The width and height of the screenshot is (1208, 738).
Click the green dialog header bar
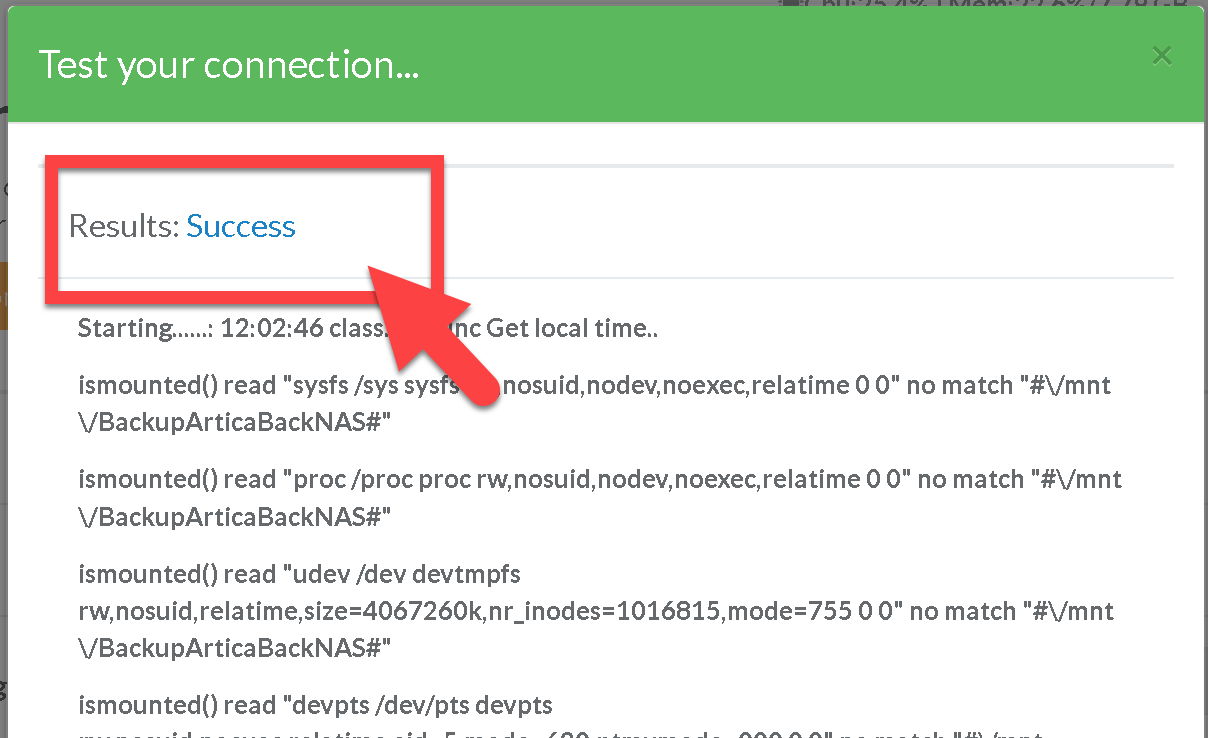700,65
